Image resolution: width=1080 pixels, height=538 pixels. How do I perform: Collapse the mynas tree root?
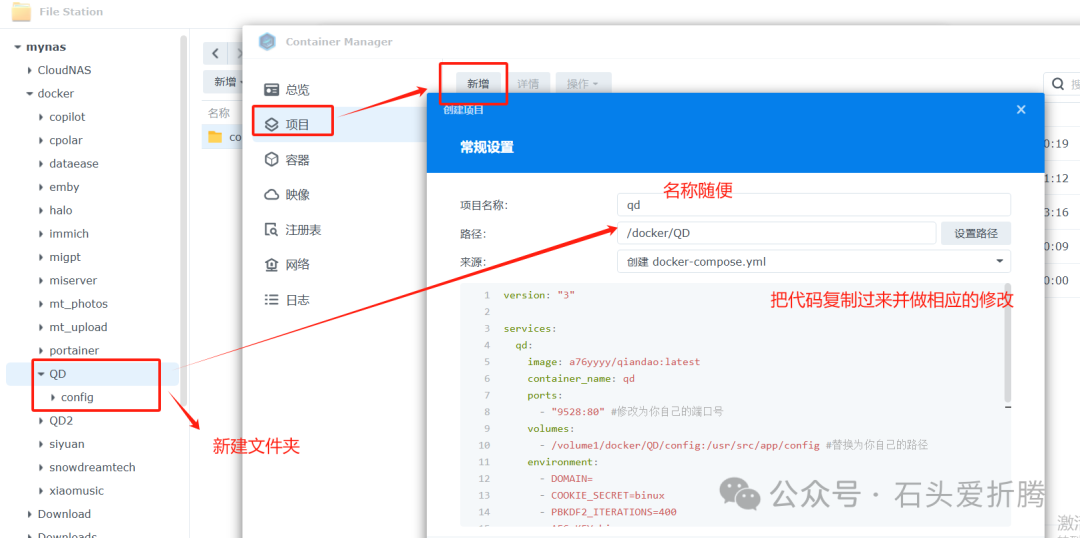click(17, 47)
